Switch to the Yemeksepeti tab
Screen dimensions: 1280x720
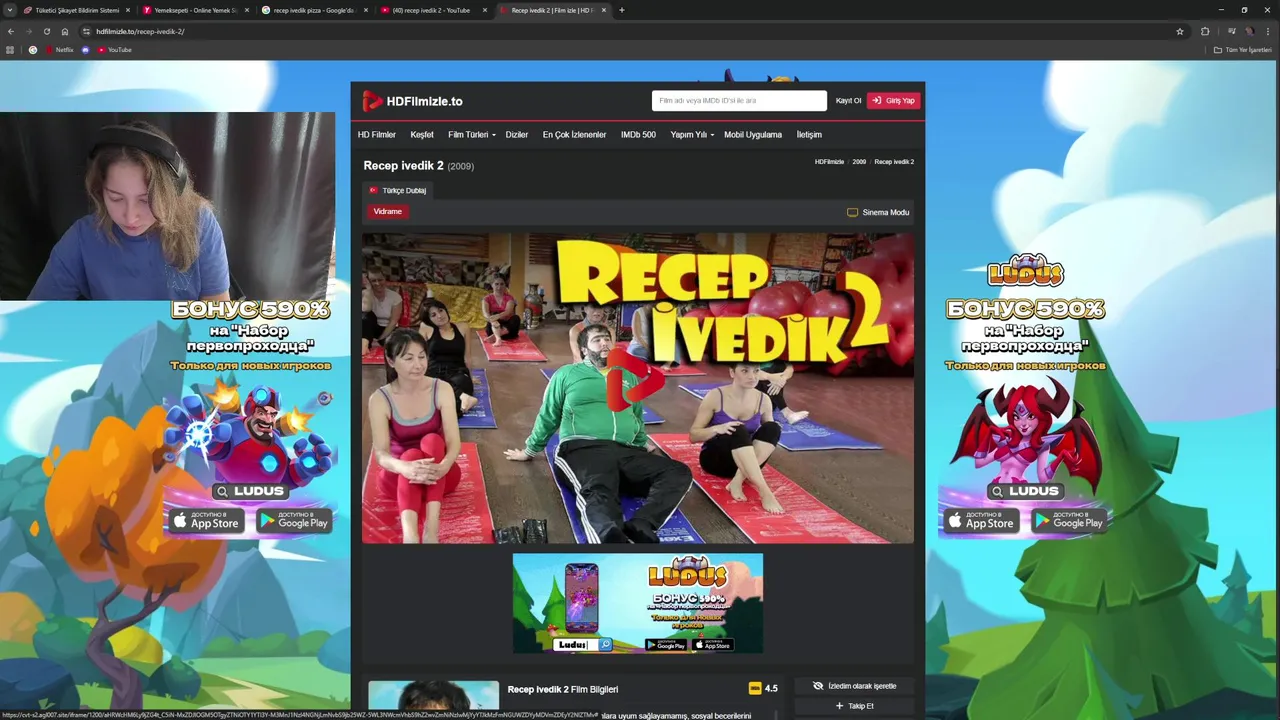tap(195, 10)
